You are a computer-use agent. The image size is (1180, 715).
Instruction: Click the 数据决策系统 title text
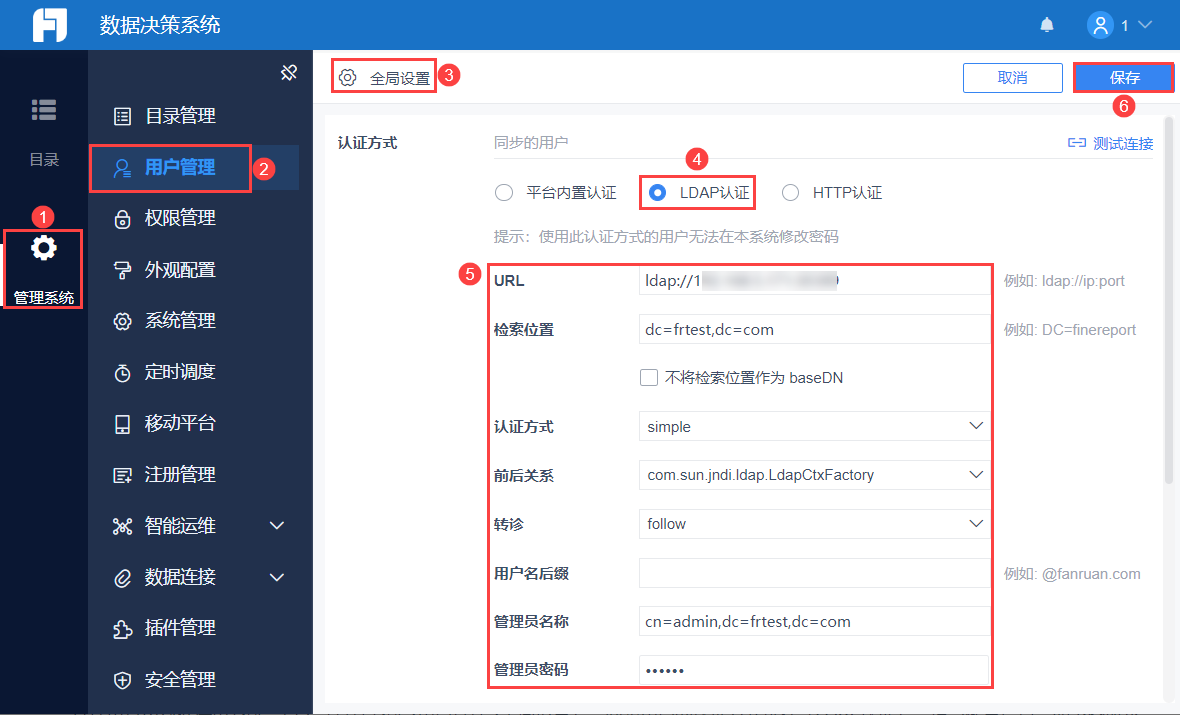pyautogui.click(x=160, y=25)
